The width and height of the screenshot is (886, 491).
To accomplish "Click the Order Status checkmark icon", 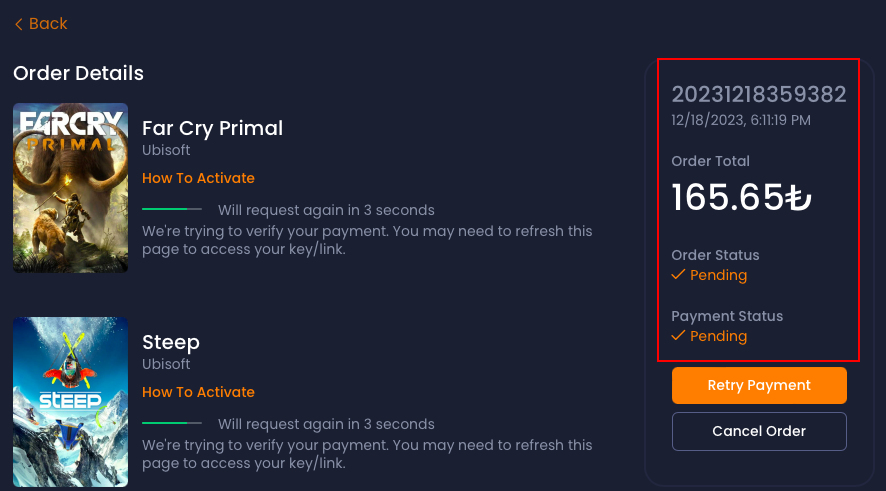I will pos(678,275).
